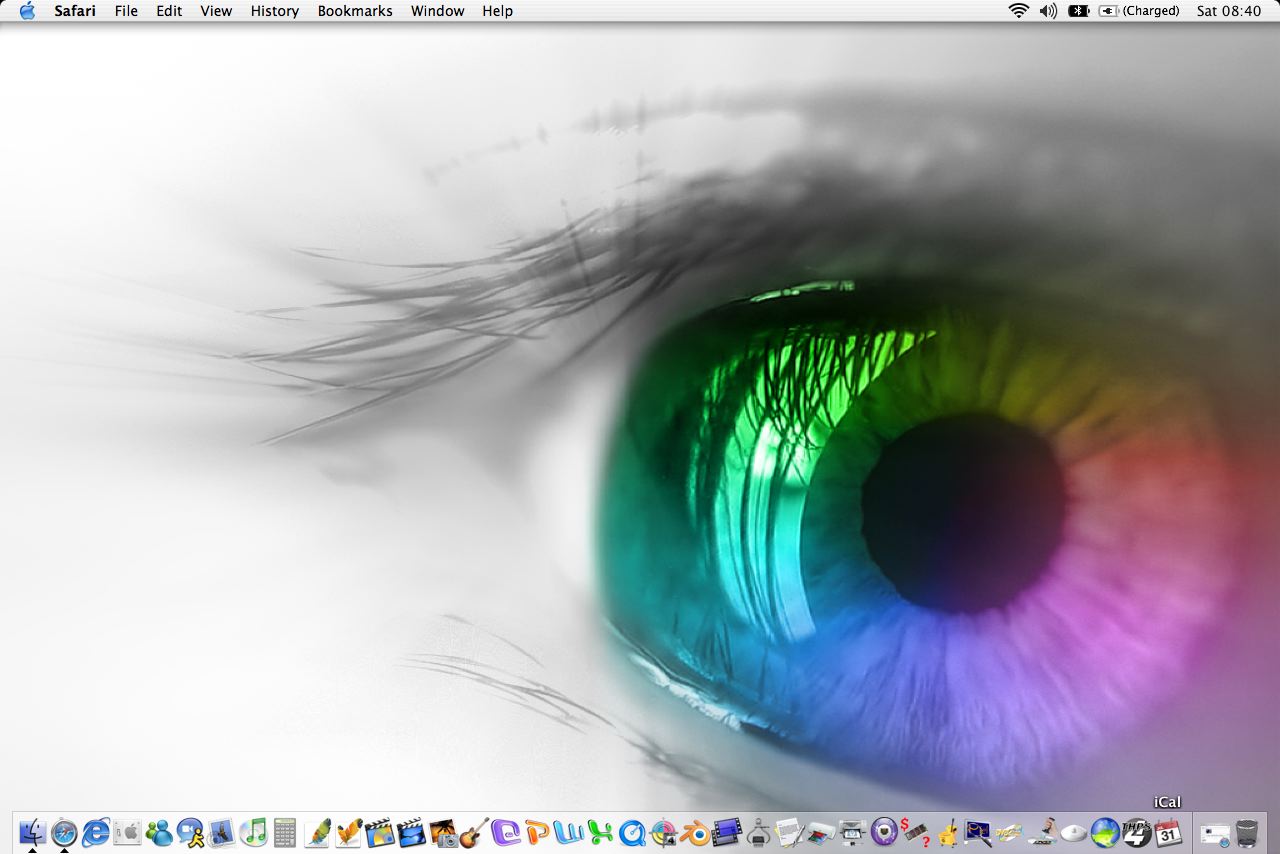
Task: Click the File menu in menu bar
Action: pyautogui.click(x=126, y=11)
